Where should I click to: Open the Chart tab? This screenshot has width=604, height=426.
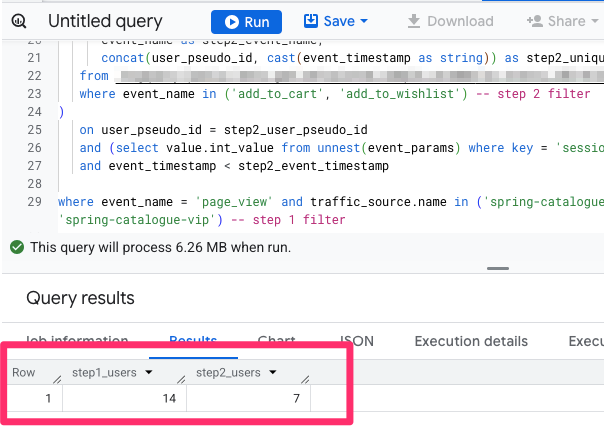coord(276,341)
